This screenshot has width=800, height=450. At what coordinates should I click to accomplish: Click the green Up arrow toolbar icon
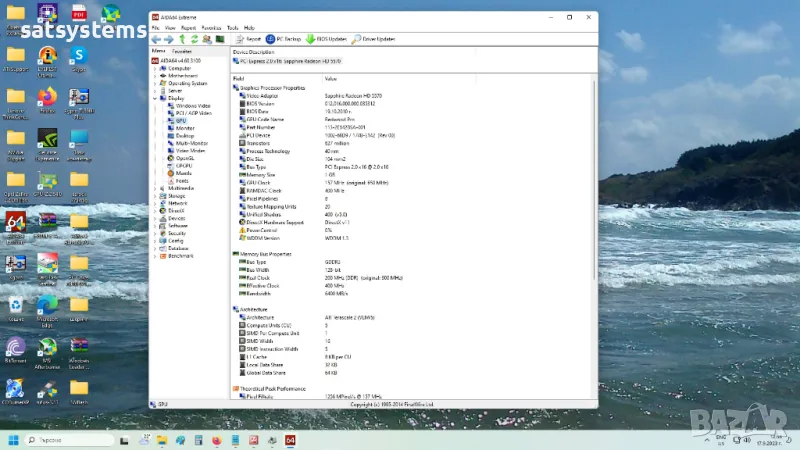click(182, 39)
